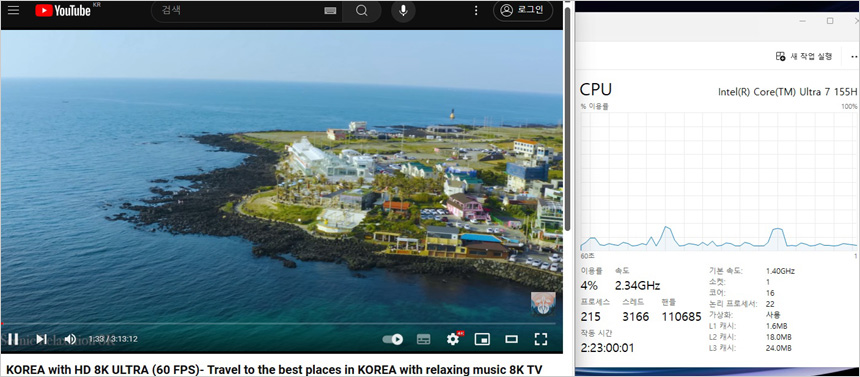Go to YouTube home via logo
This screenshot has width=860, height=377.
pyautogui.click(x=63, y=10)
